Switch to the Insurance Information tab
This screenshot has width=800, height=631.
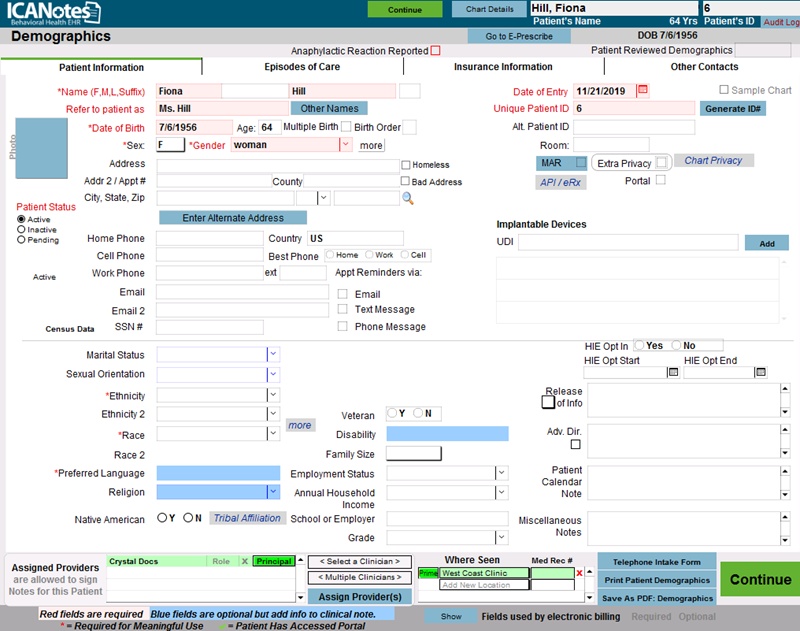tap(503, 67)
